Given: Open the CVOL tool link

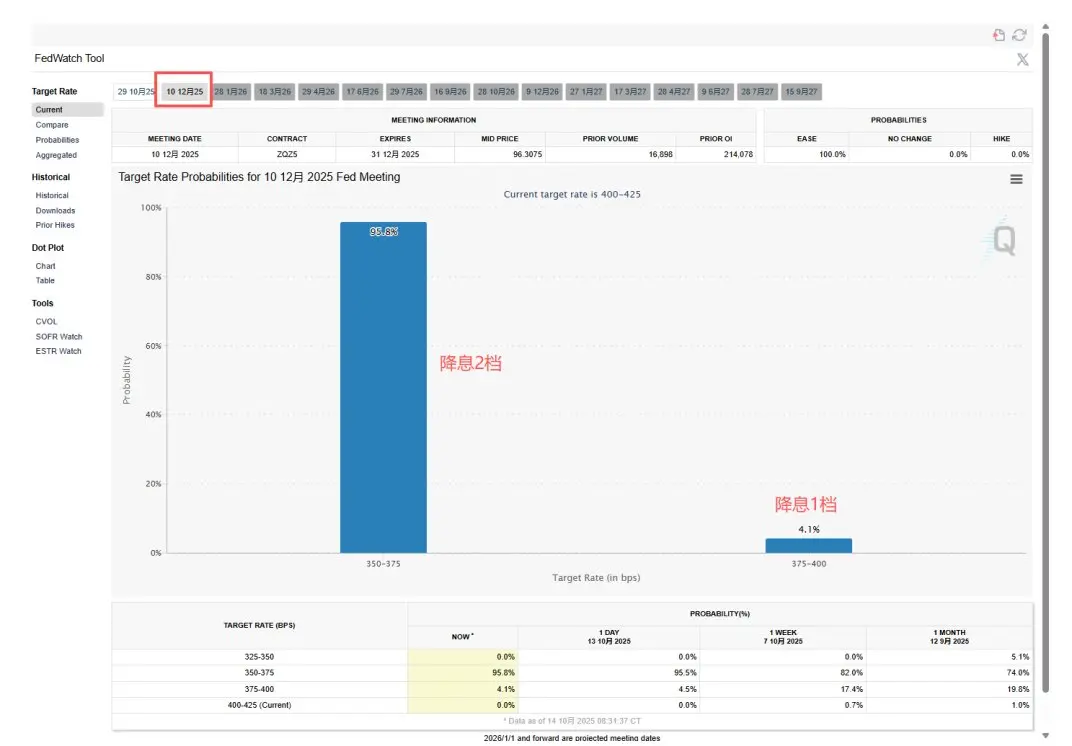Looking at the screenshot, I should click(x=46, y=321).
